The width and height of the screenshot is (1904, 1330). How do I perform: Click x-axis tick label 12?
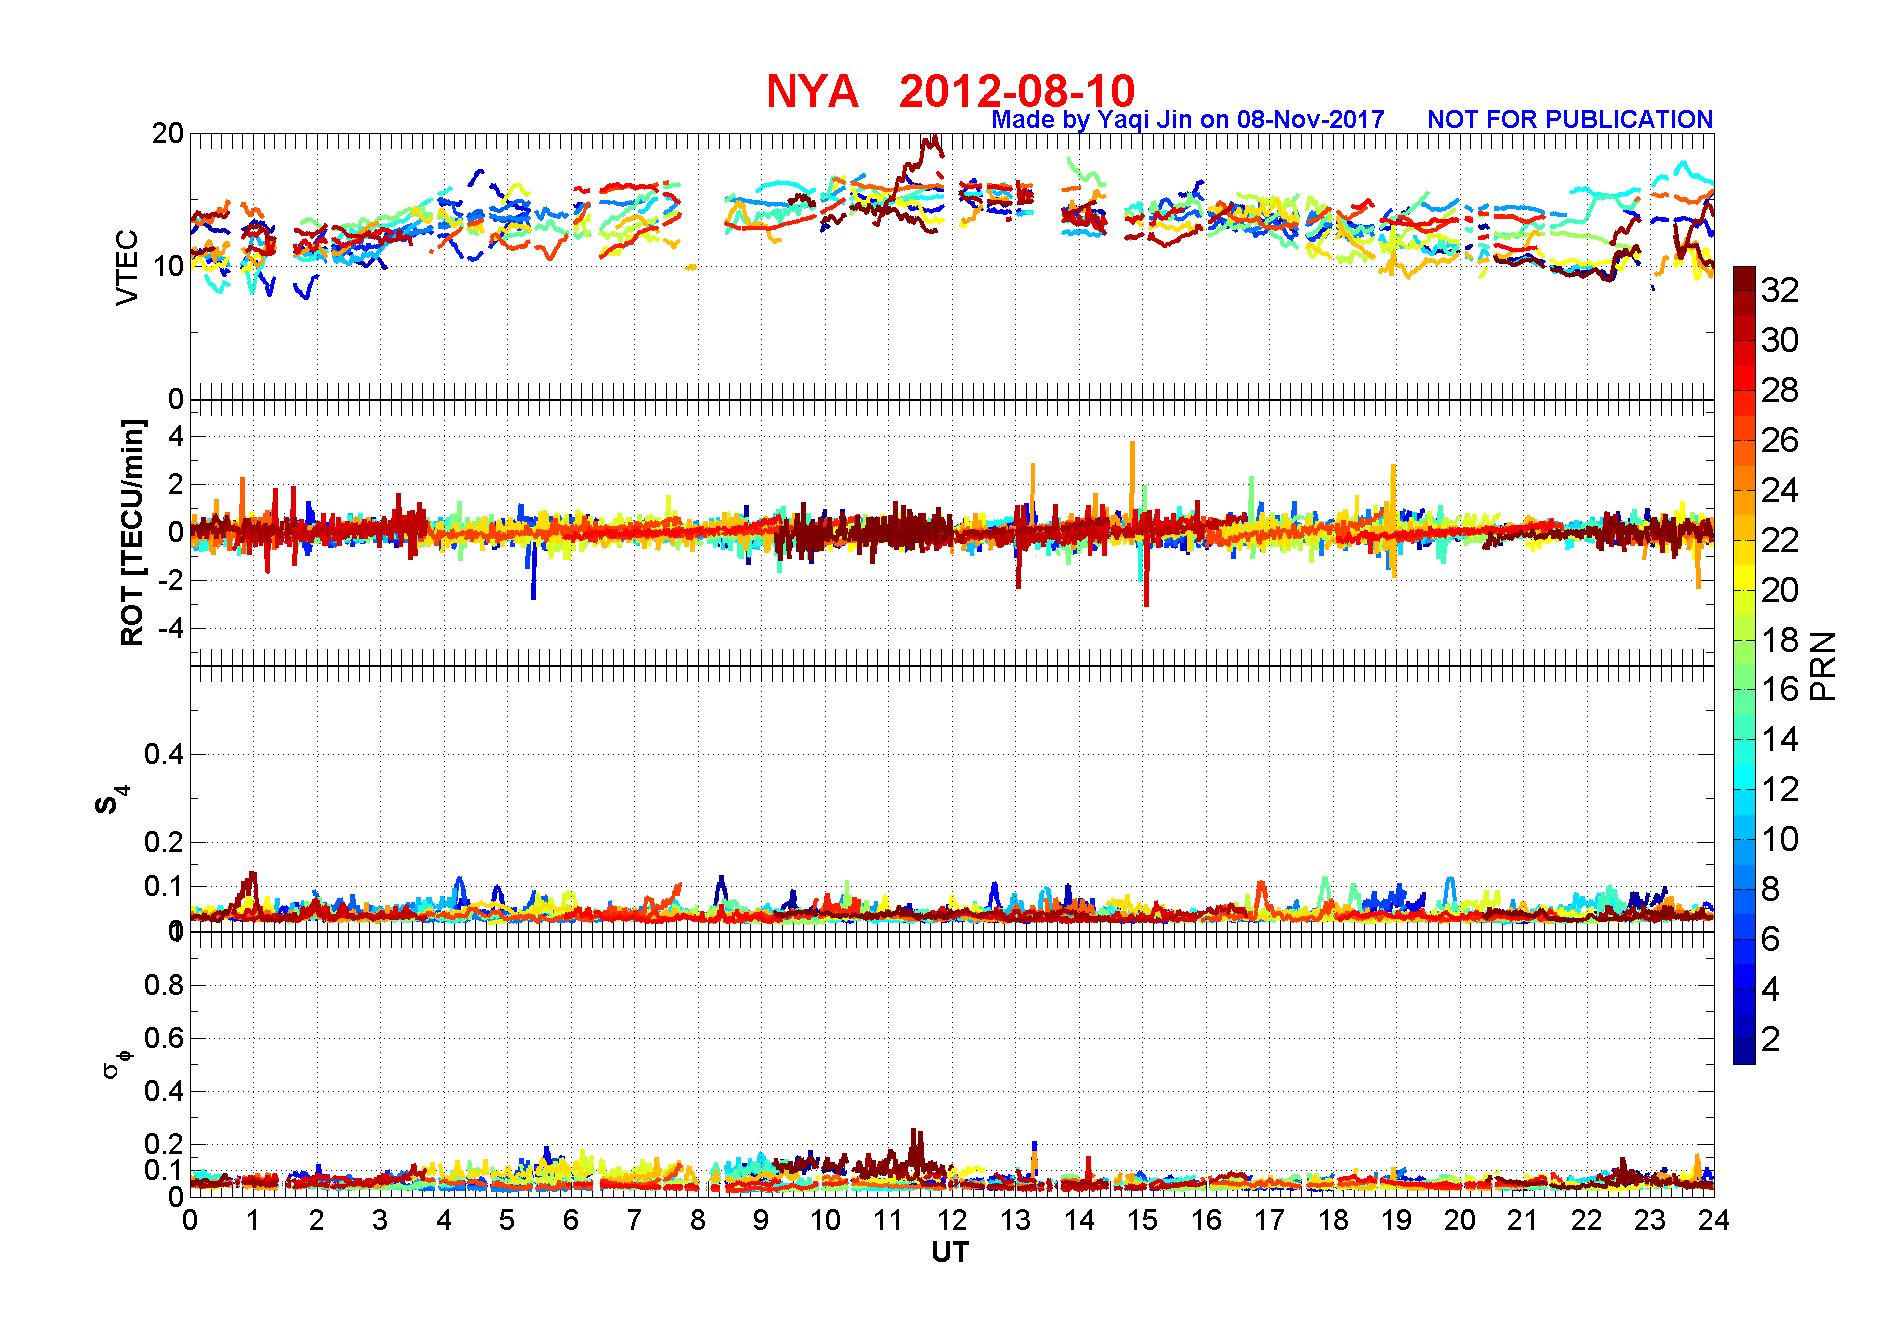pyautogui.click(x=952, y=1220)
